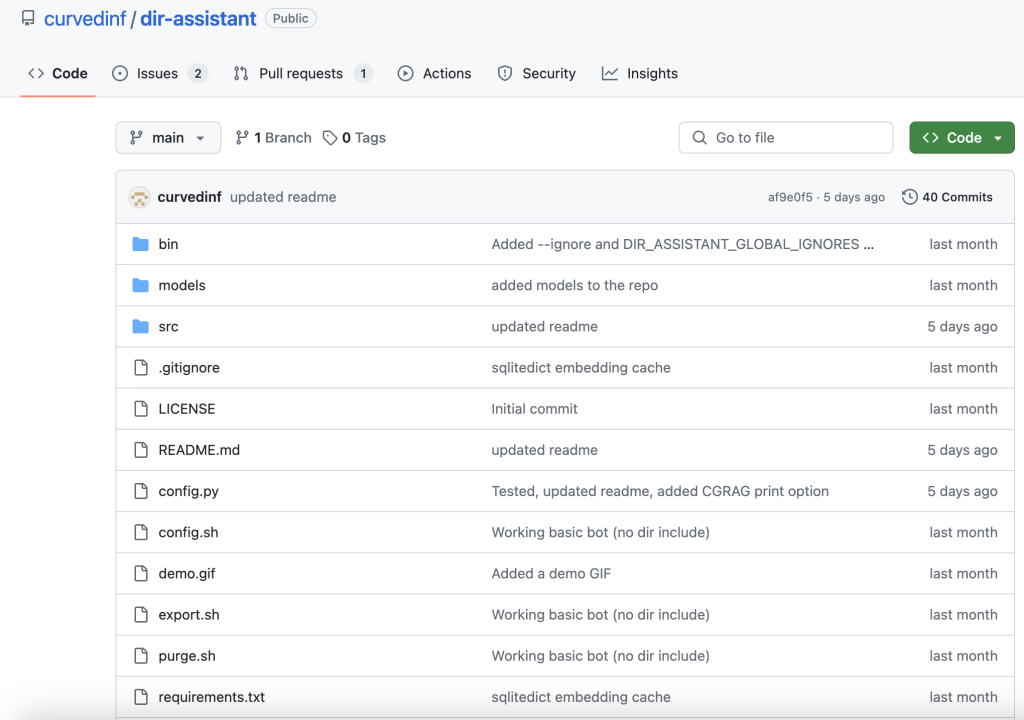Open the models folder
The width and height of the screenshot is (1024, 720).
[182, 286]
